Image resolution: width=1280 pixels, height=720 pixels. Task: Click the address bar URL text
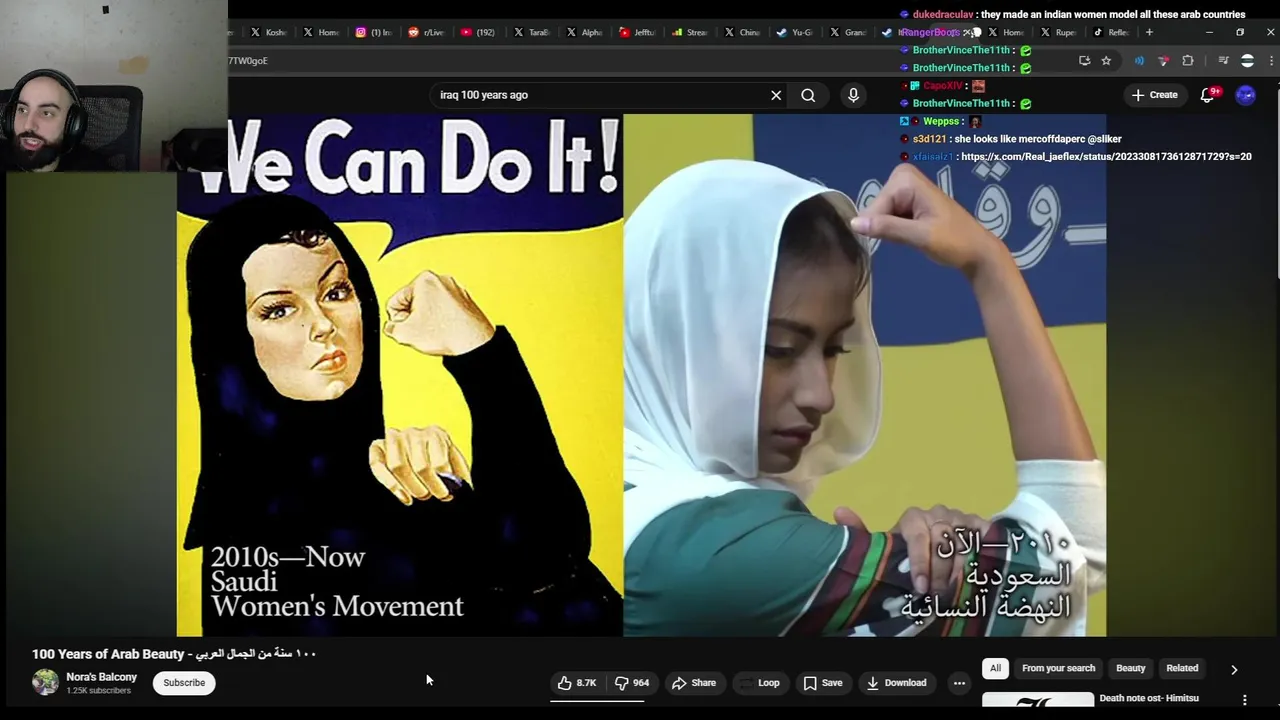click(248, 61)
